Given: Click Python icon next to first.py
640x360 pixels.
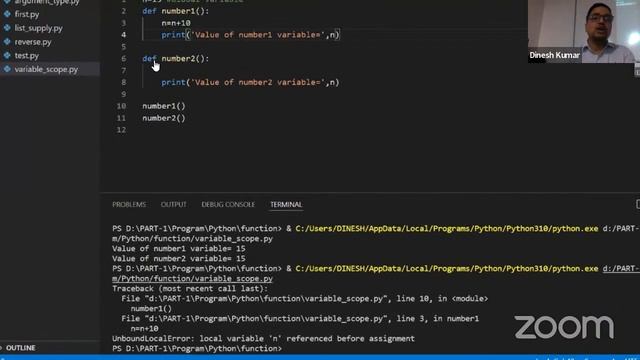Looking at the screenshot, I should click(7, 14).
